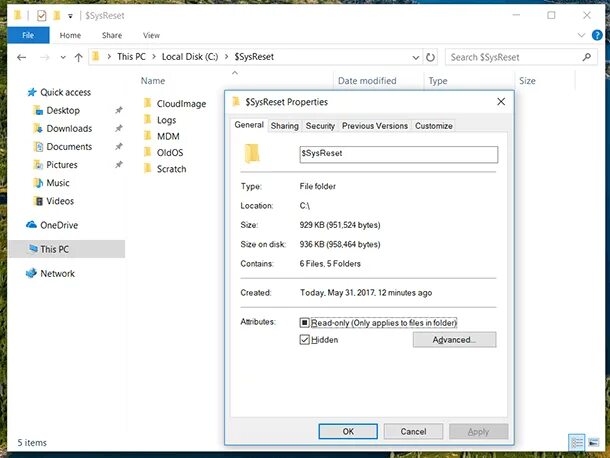Viewport: 610px width, 458px height.
Task: Click Local Disk (C:) in address path
Action: 190,57
